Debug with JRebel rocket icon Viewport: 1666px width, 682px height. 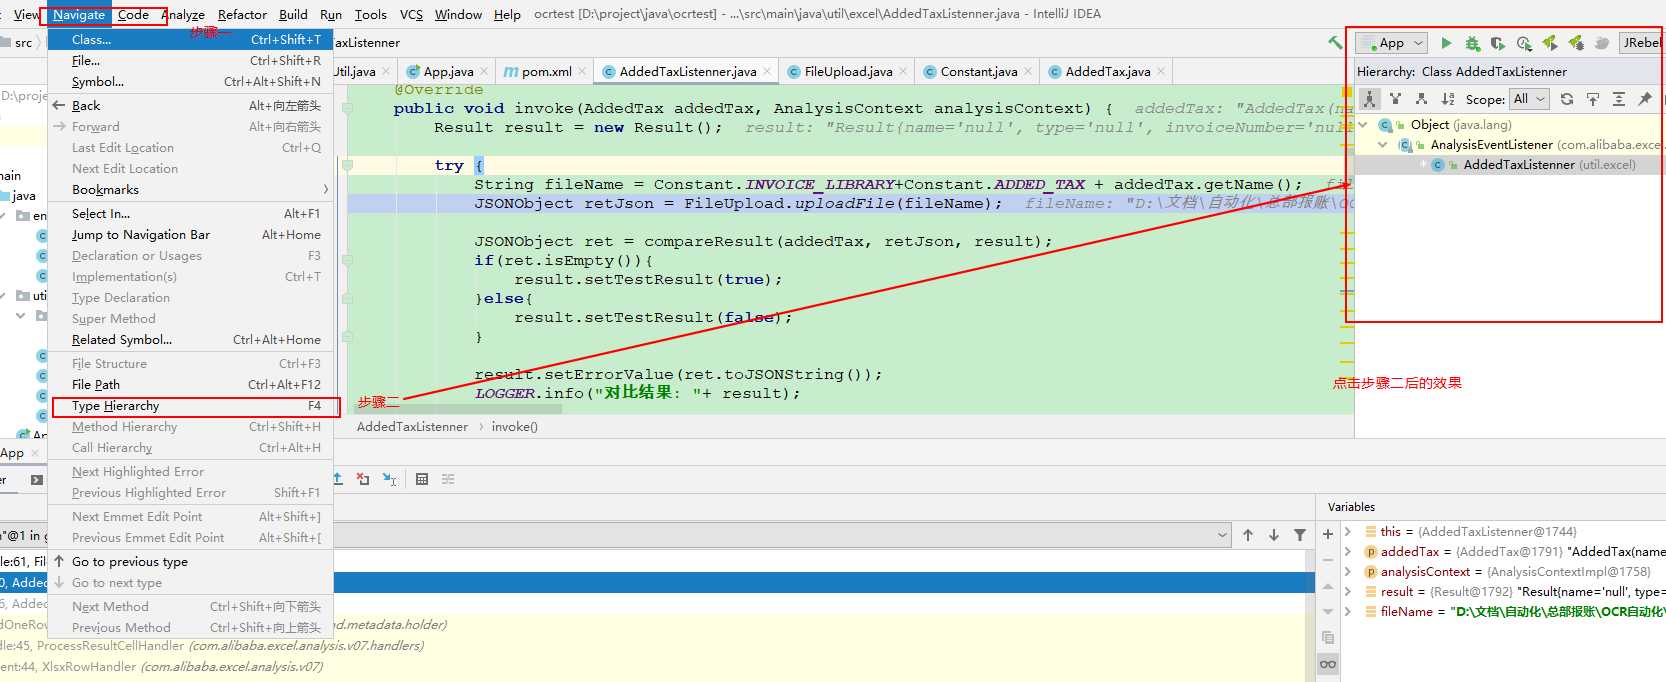[x=1576, y=43]
